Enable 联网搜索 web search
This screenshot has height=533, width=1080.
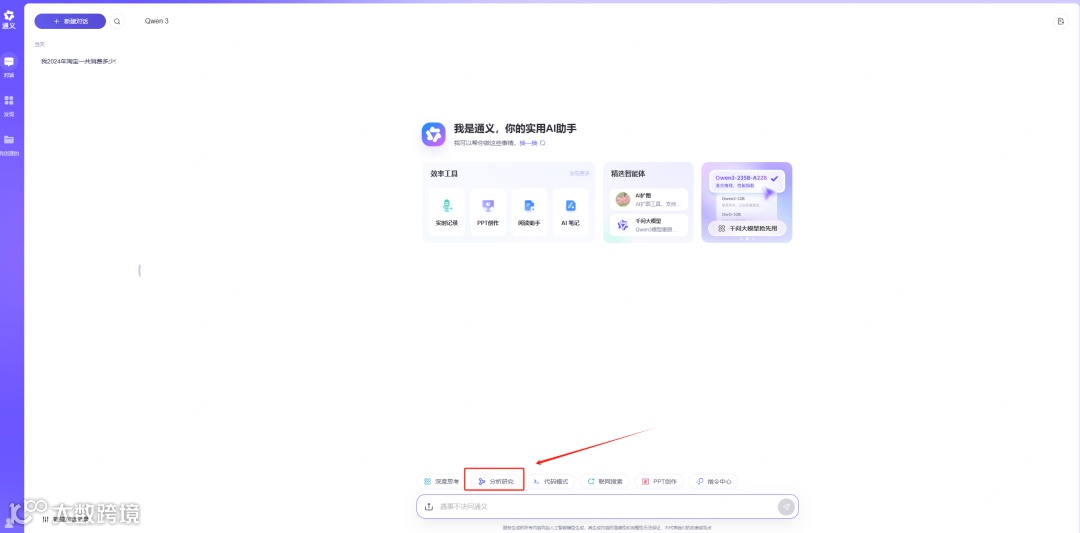604,481
